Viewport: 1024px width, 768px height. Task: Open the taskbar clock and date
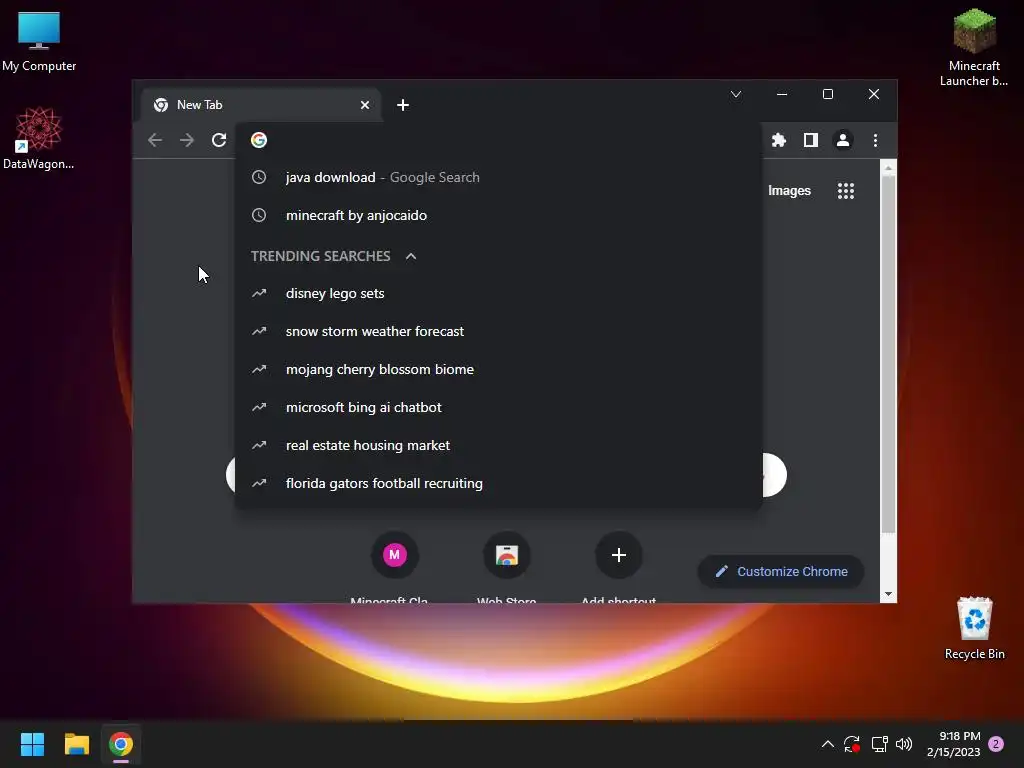click(953, 744)
